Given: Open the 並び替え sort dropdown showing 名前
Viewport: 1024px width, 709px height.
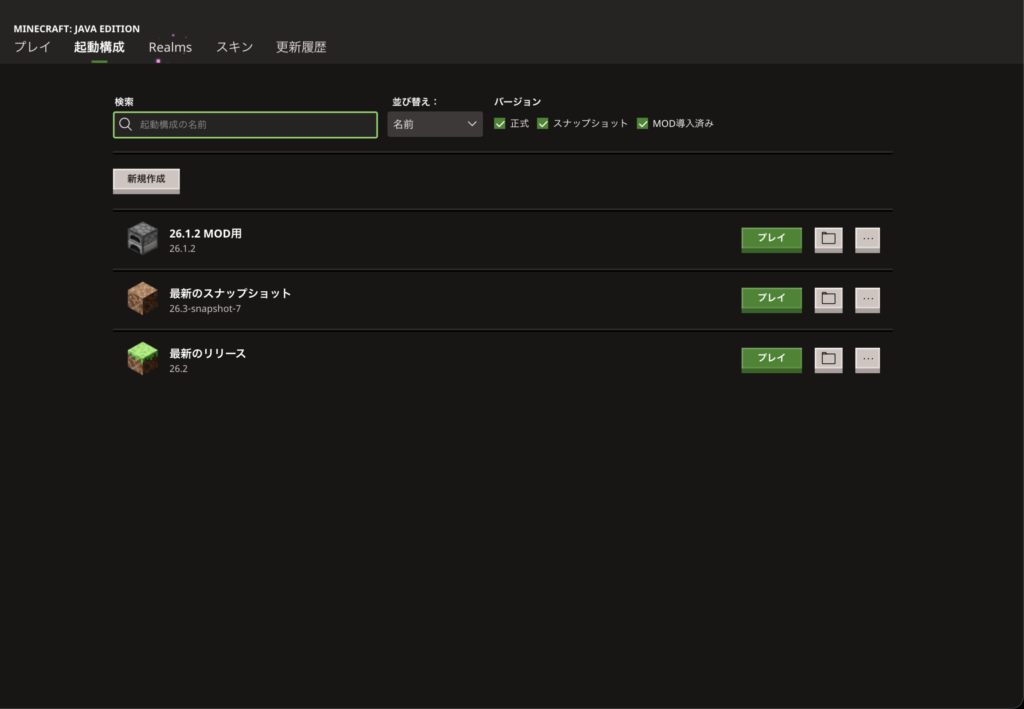Looking at the screenshot, I should (435, 124).
